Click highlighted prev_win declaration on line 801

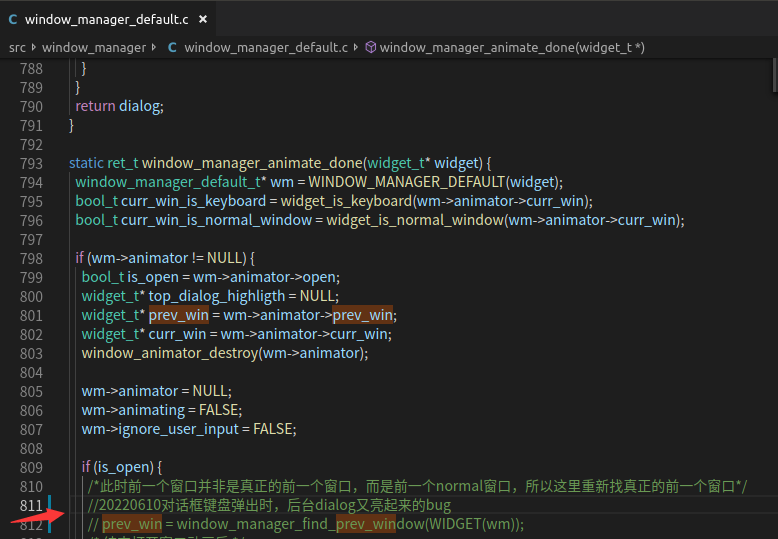tap(179, 315)
